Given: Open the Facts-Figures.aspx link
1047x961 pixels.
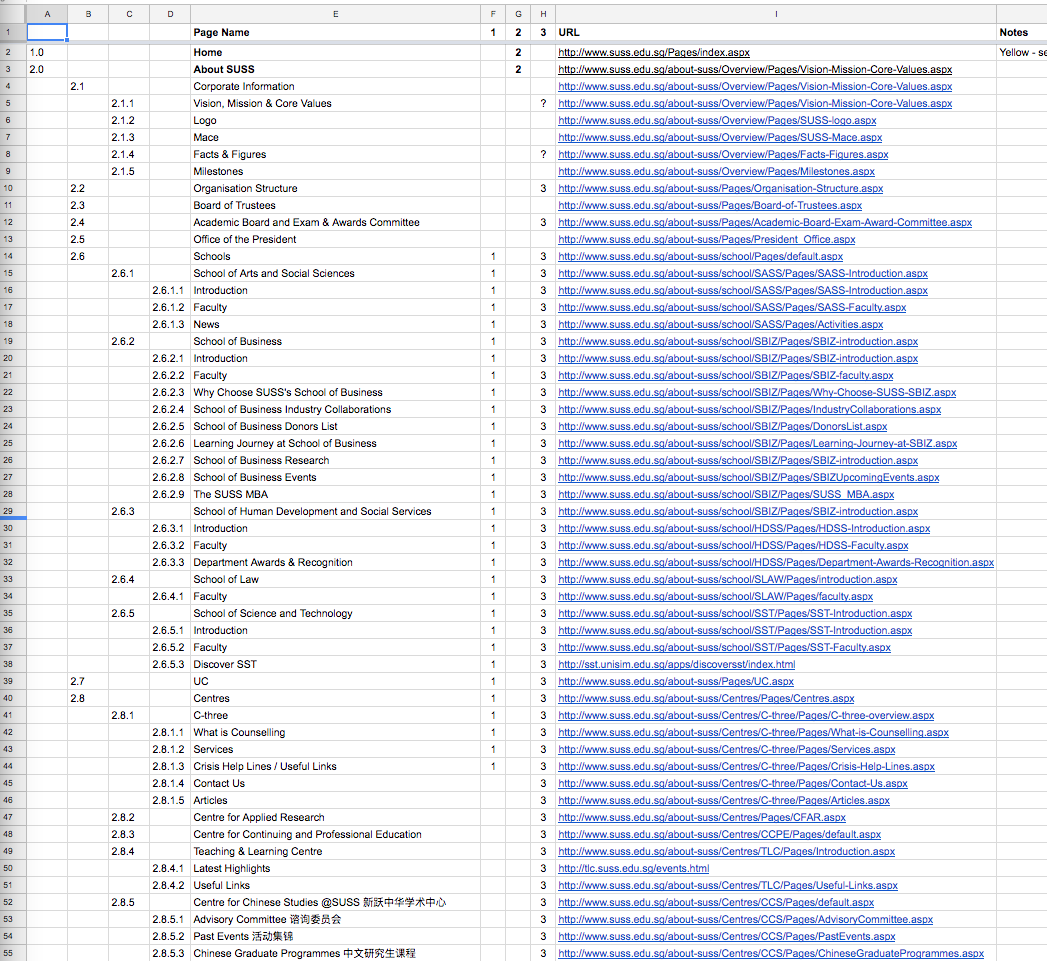Looking at the screenshot, I should click(x=723, y=154).
